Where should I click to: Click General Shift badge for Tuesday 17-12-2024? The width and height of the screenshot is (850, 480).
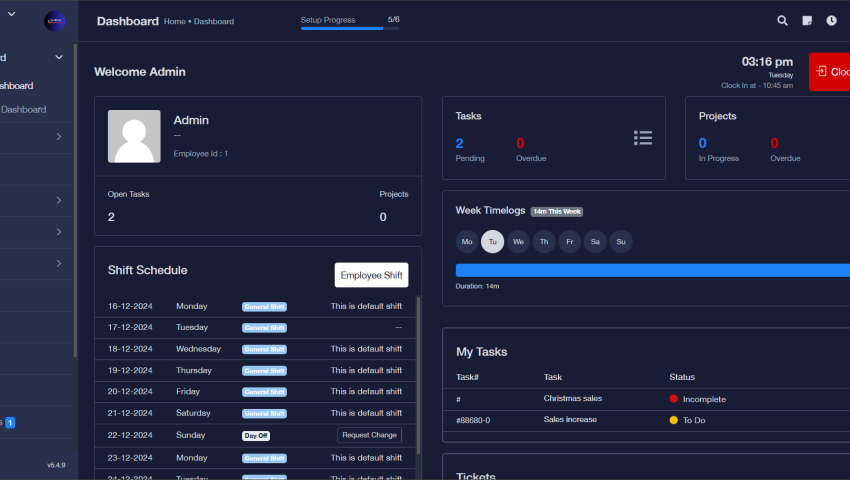(265, 328)
